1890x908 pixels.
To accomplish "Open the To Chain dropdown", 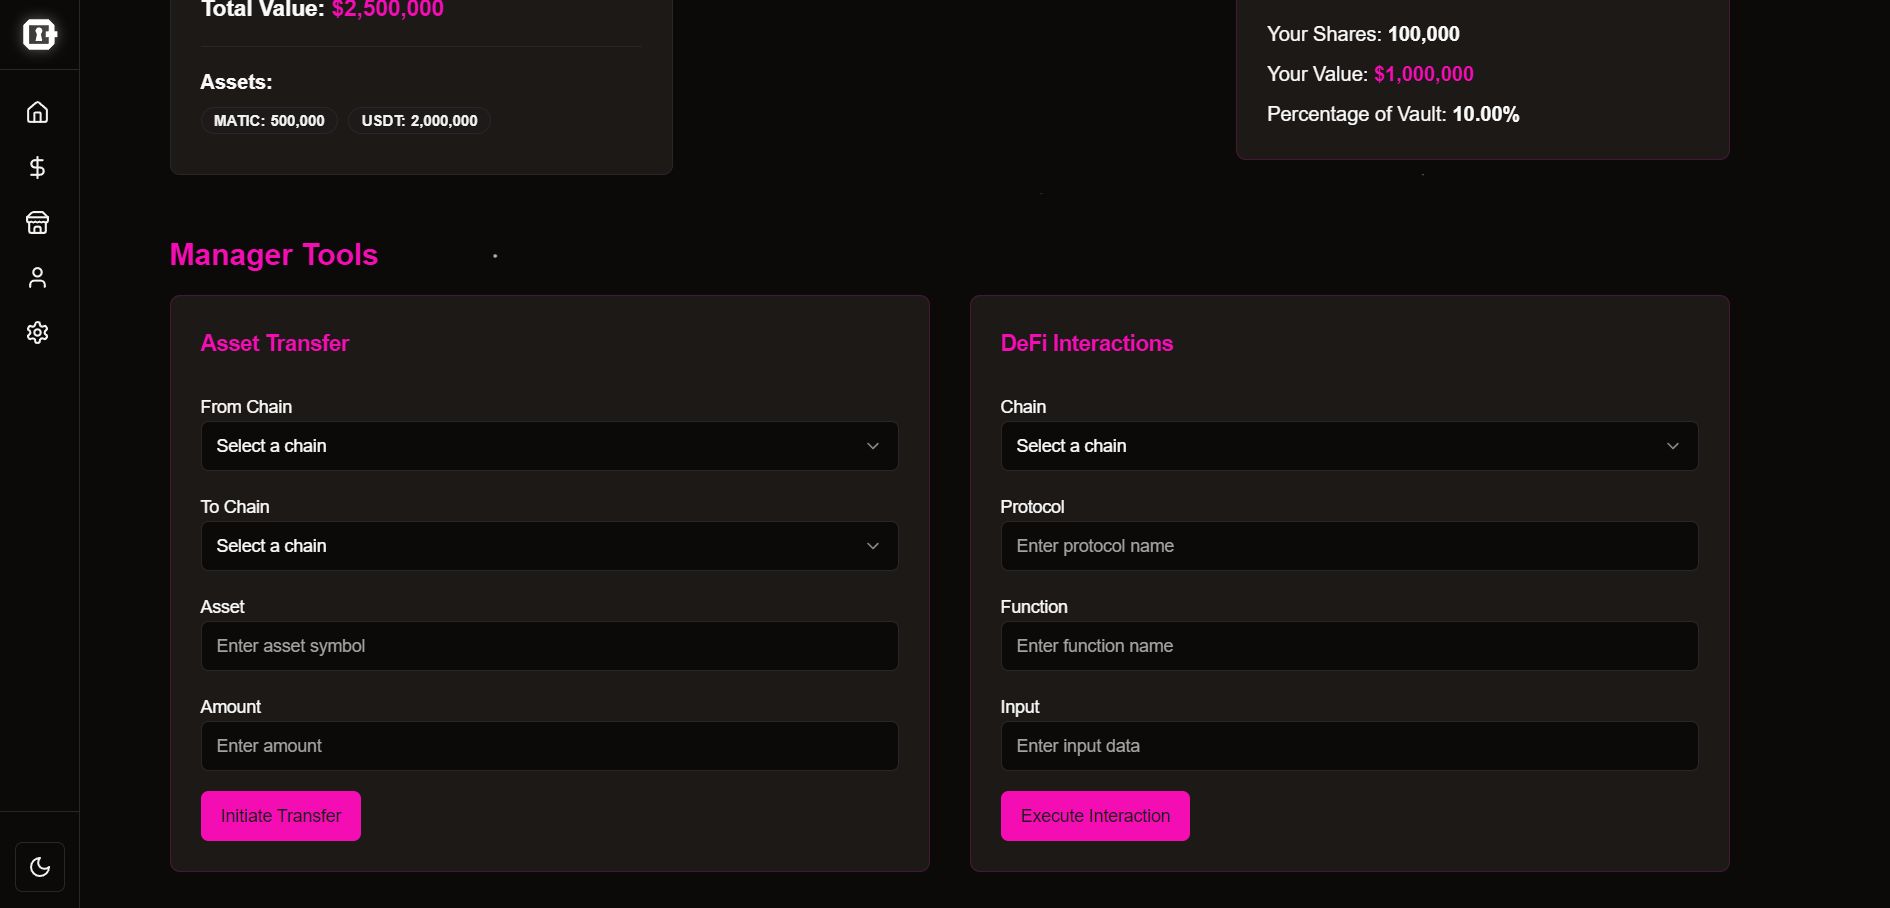I will [x=549, y=546].
